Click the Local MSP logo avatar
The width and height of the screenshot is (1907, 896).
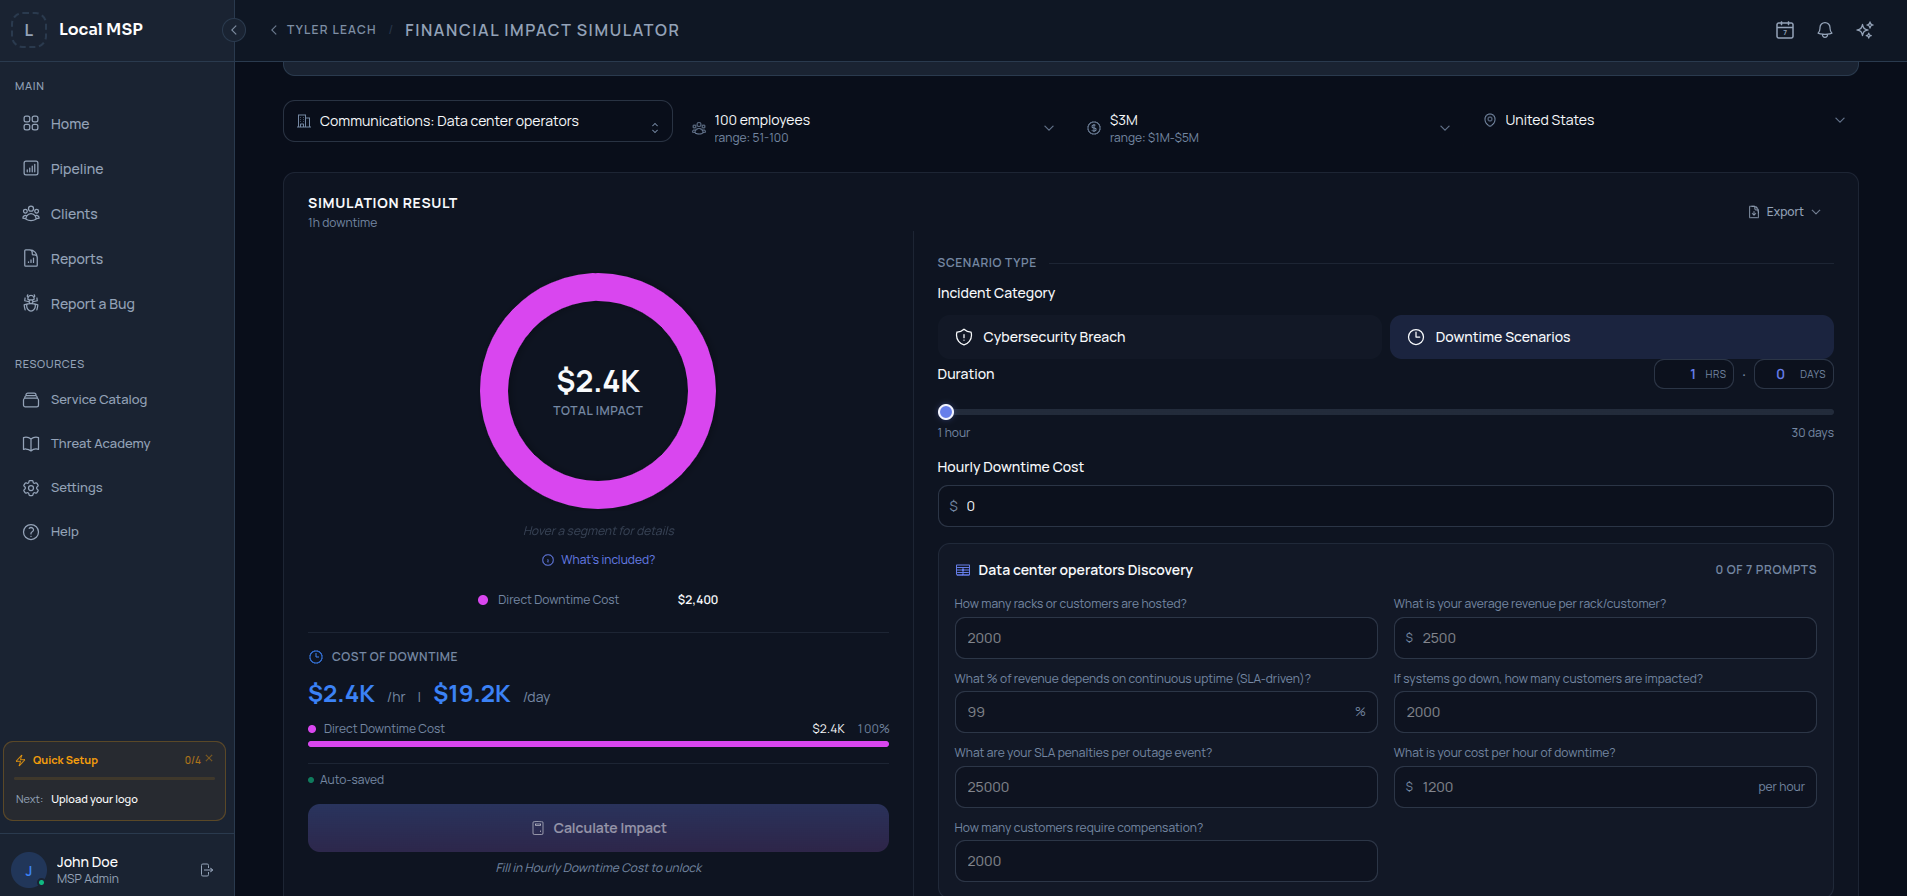tap(28, 30)
